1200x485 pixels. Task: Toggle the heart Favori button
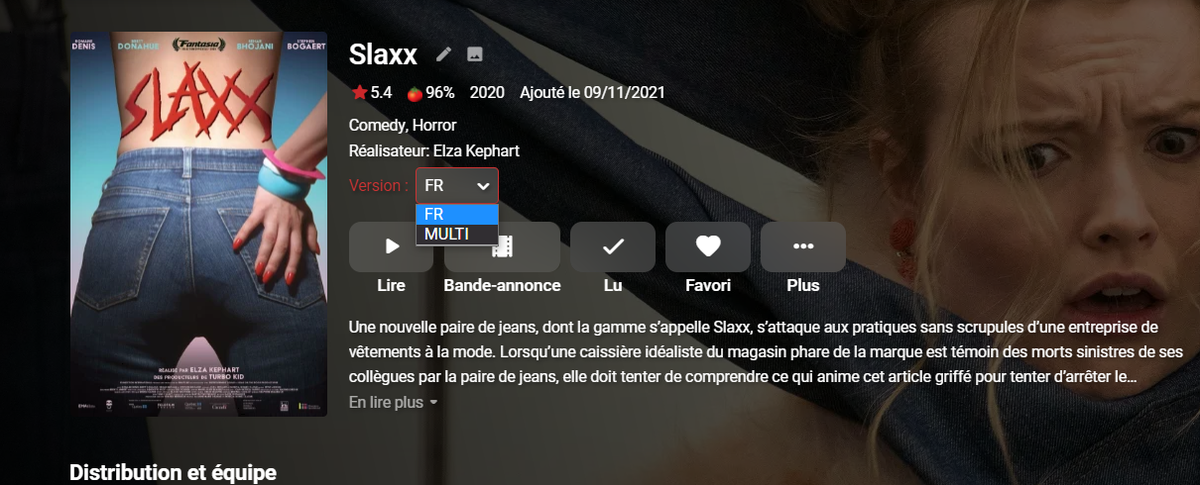708,246
